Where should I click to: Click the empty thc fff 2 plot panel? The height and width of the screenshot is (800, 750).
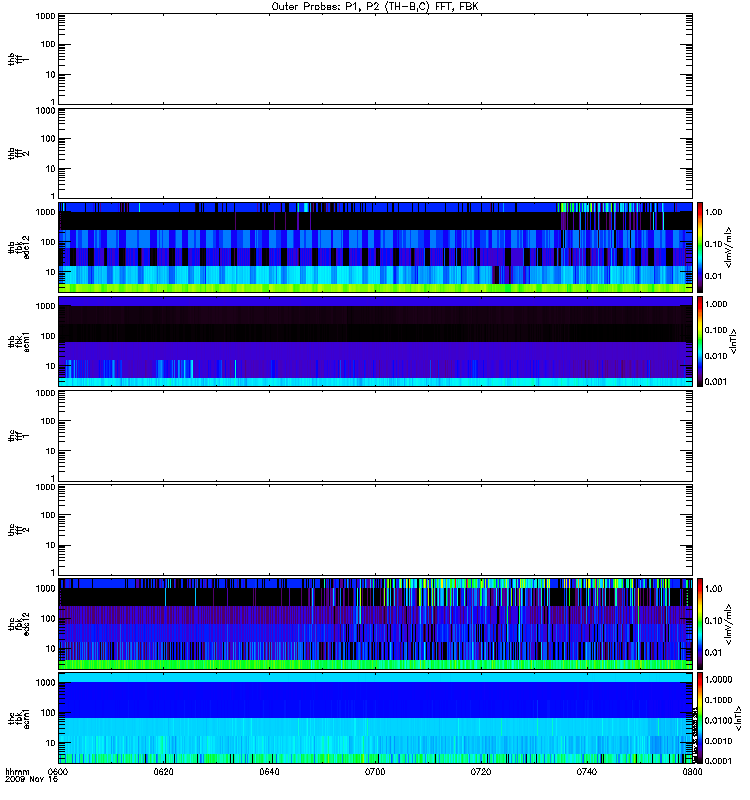coord(375,530)
